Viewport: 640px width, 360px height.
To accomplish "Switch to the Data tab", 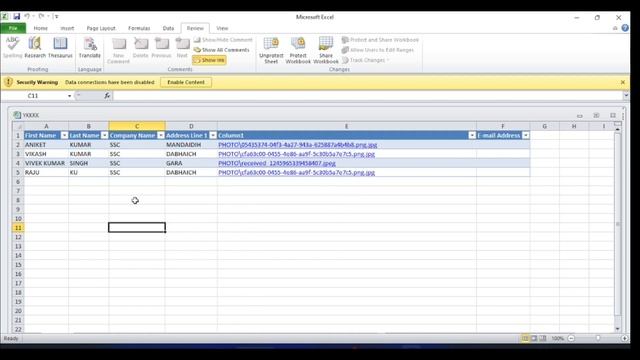I will point(168,28).
